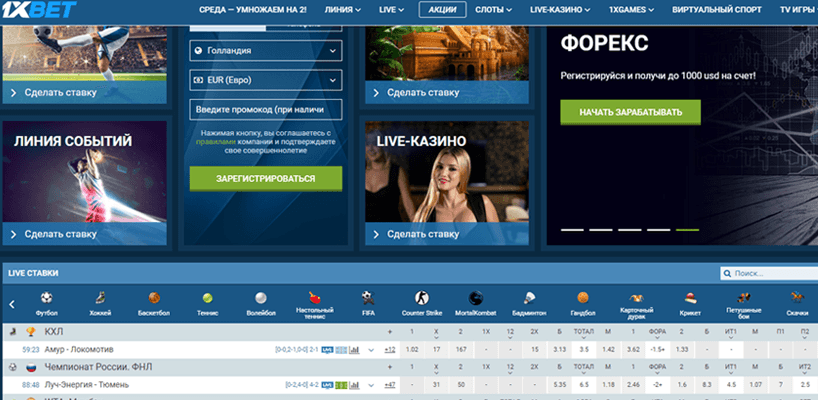Viewport: 818px width, 400px height.
Task: Open the TV ИГРЫ header item
Action: point(798,9)
